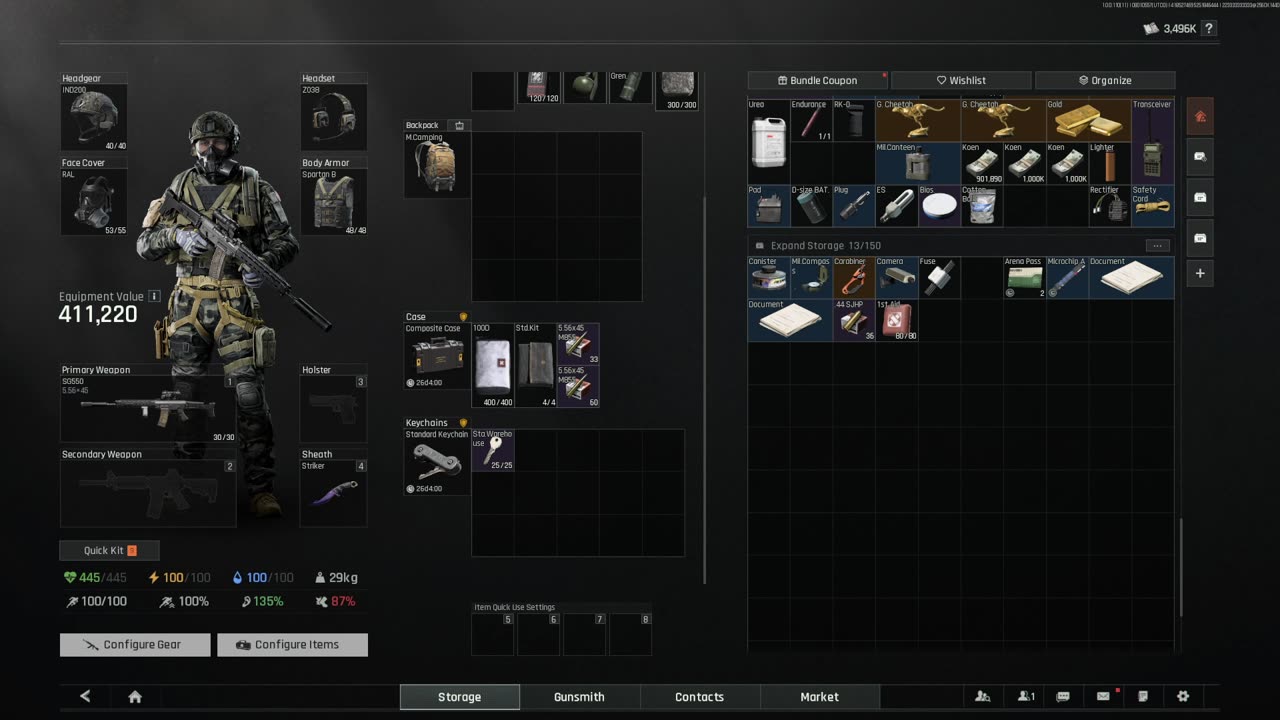
Task: Select the Urea canister item
Action: 768,141
